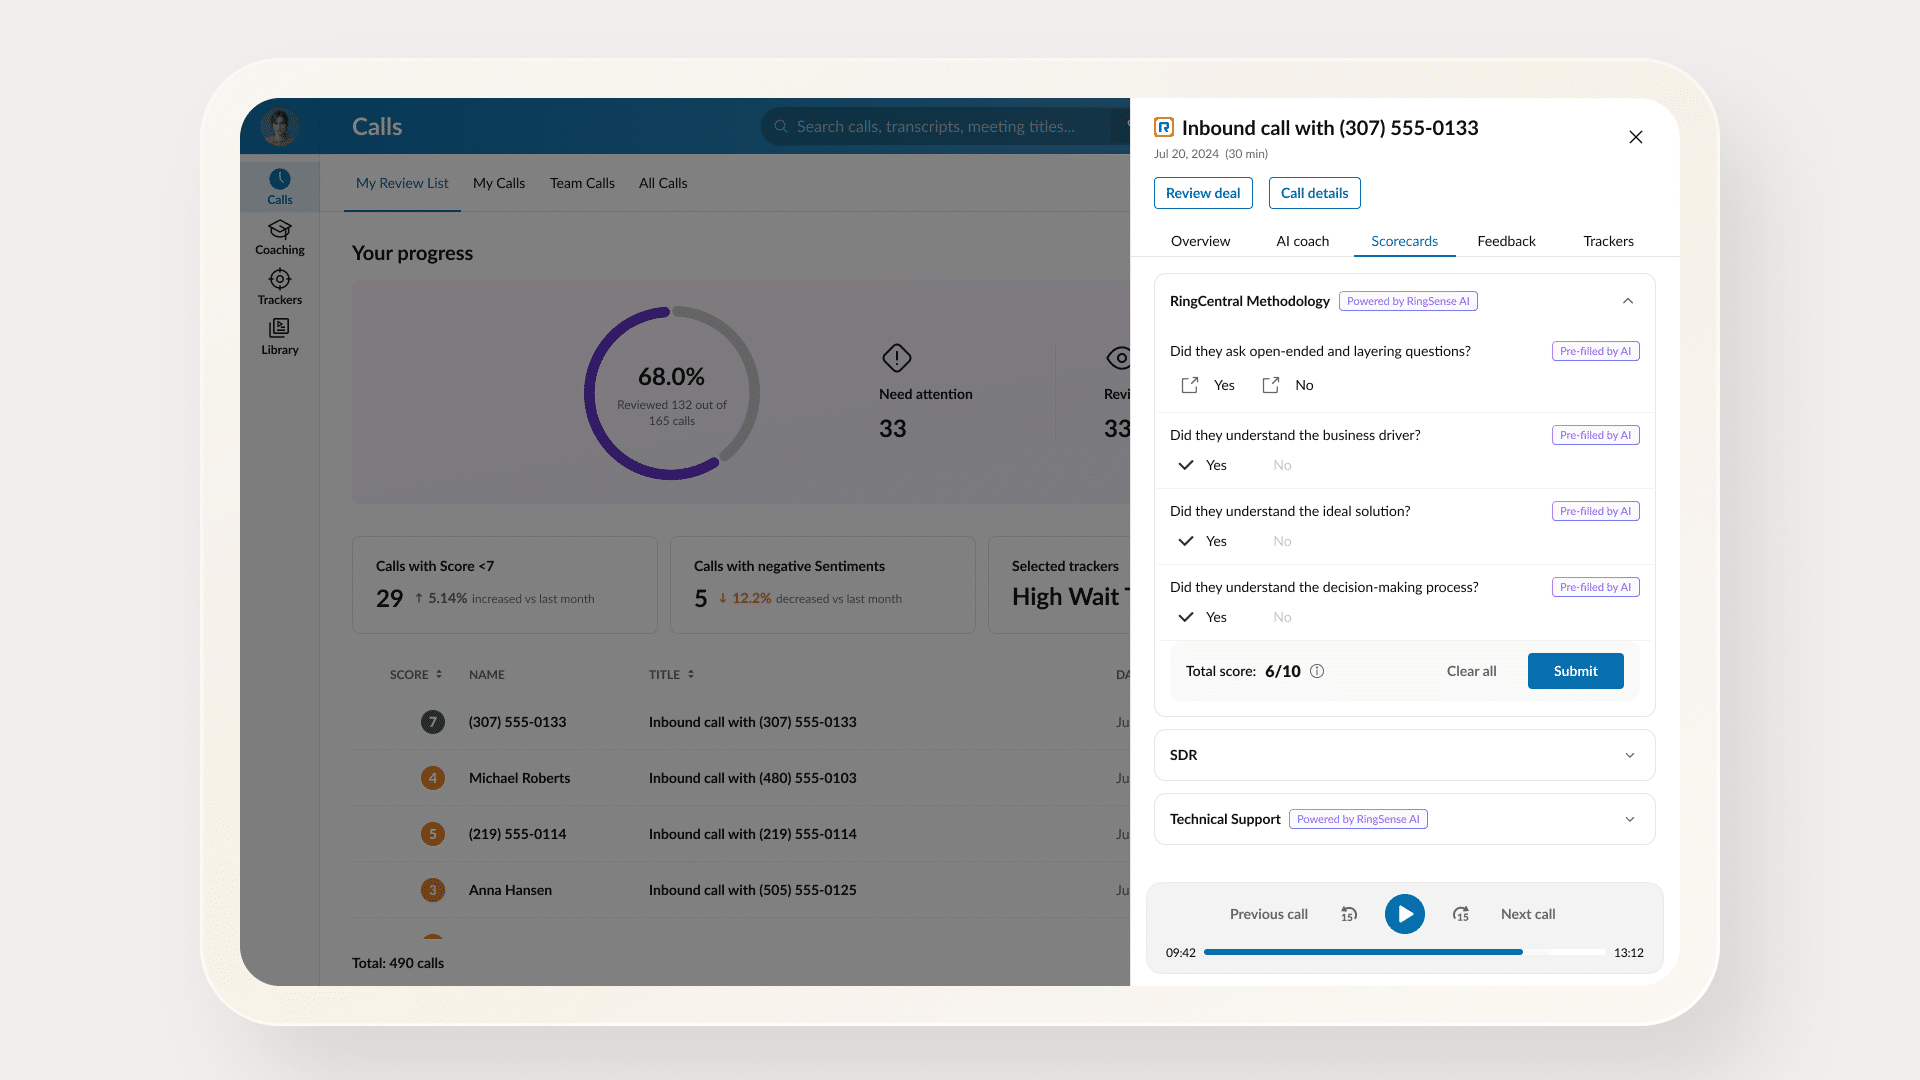The width and height of the screenshot is (1920, 1080).
Task: Click the user profile avatar icon
Action: pos(282,124)
